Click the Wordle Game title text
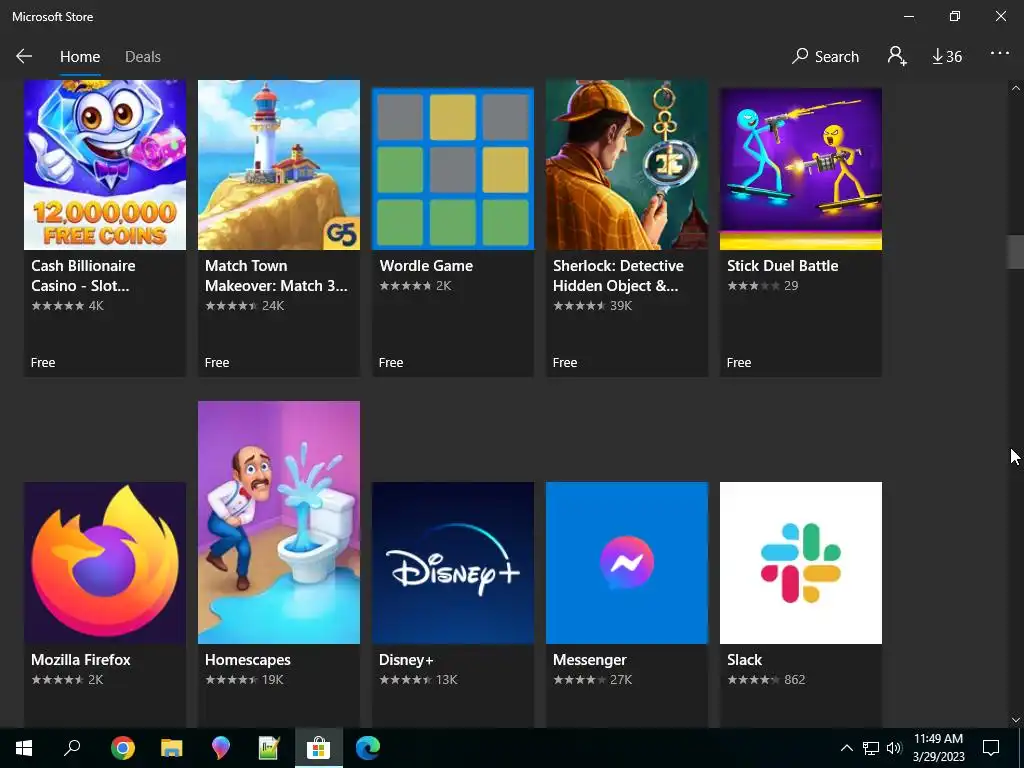The width and height of the screenshot is (1024, 768). click(426, 266)
